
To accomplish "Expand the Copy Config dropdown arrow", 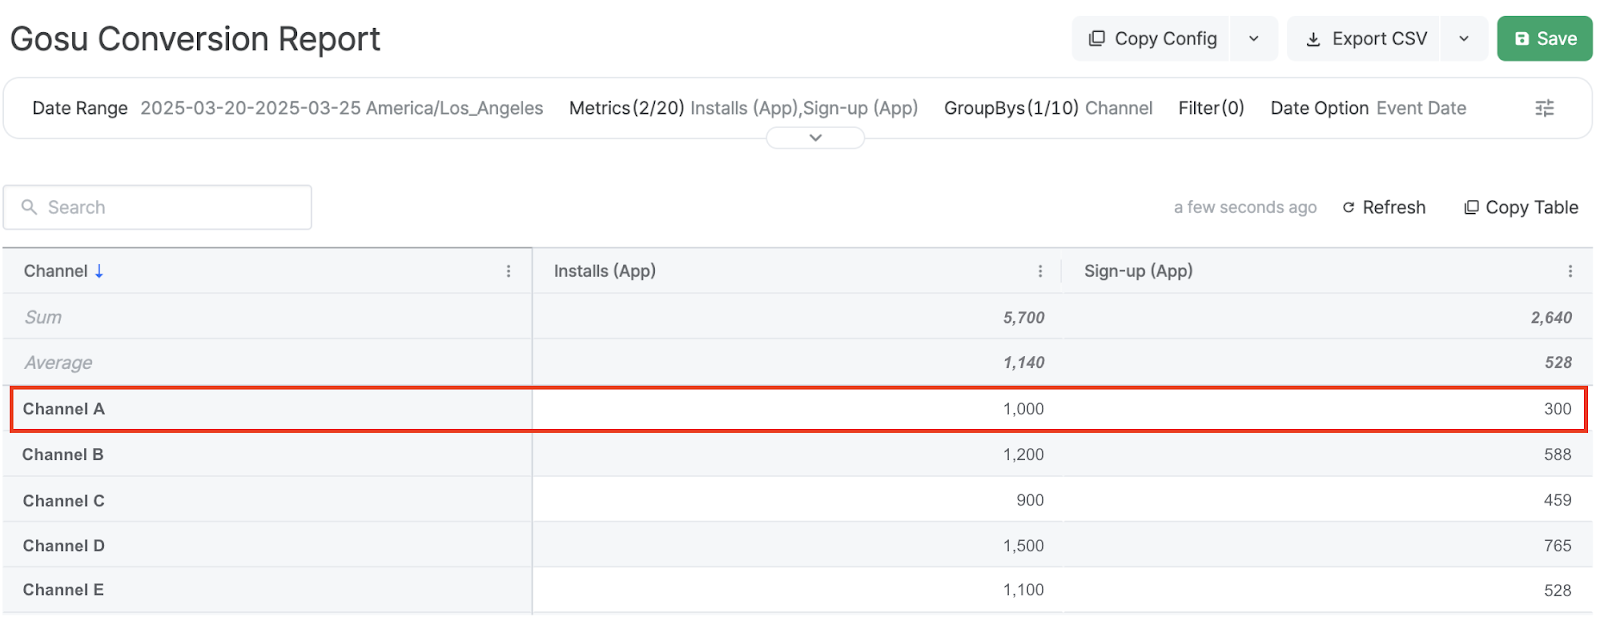I will click(1254, 39).
